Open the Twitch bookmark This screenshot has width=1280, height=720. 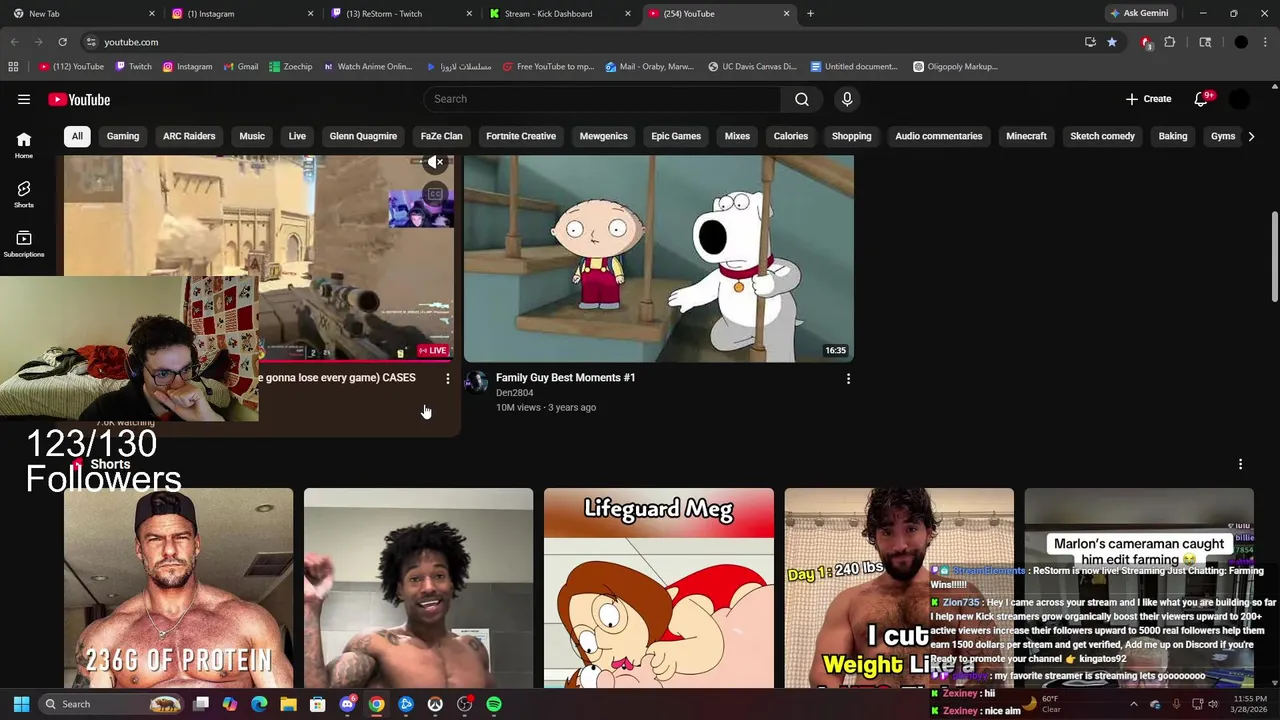click(x=133, y=67)
